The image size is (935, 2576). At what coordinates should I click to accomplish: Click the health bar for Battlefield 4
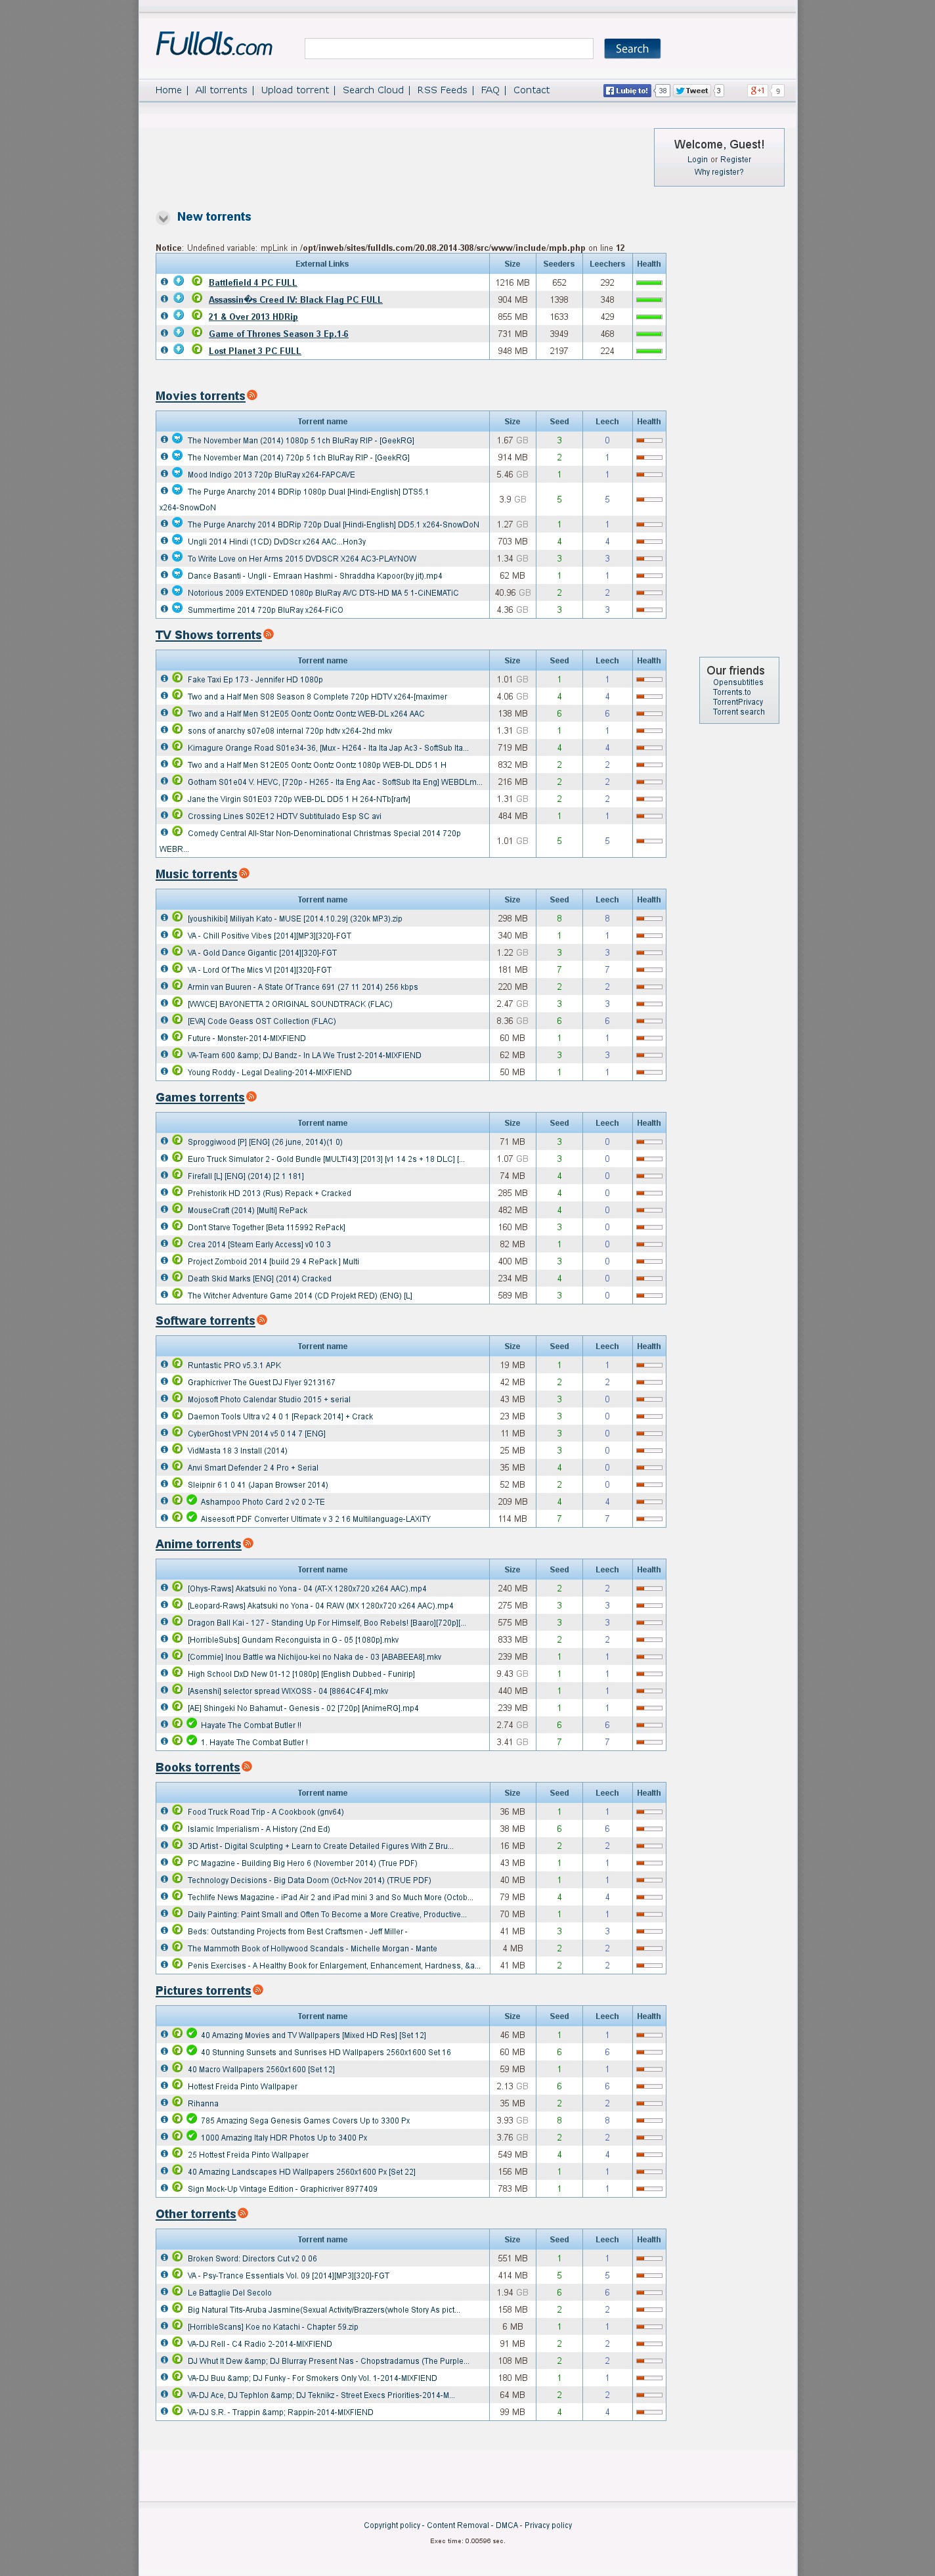coord(648,283)
